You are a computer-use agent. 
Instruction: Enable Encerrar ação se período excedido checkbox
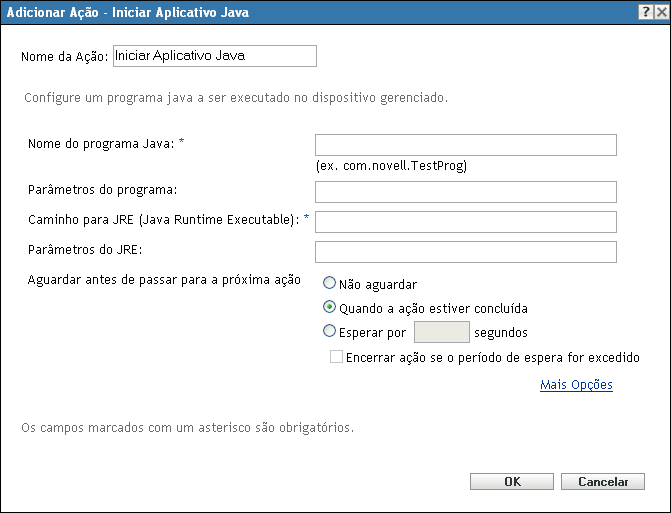point(337,357)
